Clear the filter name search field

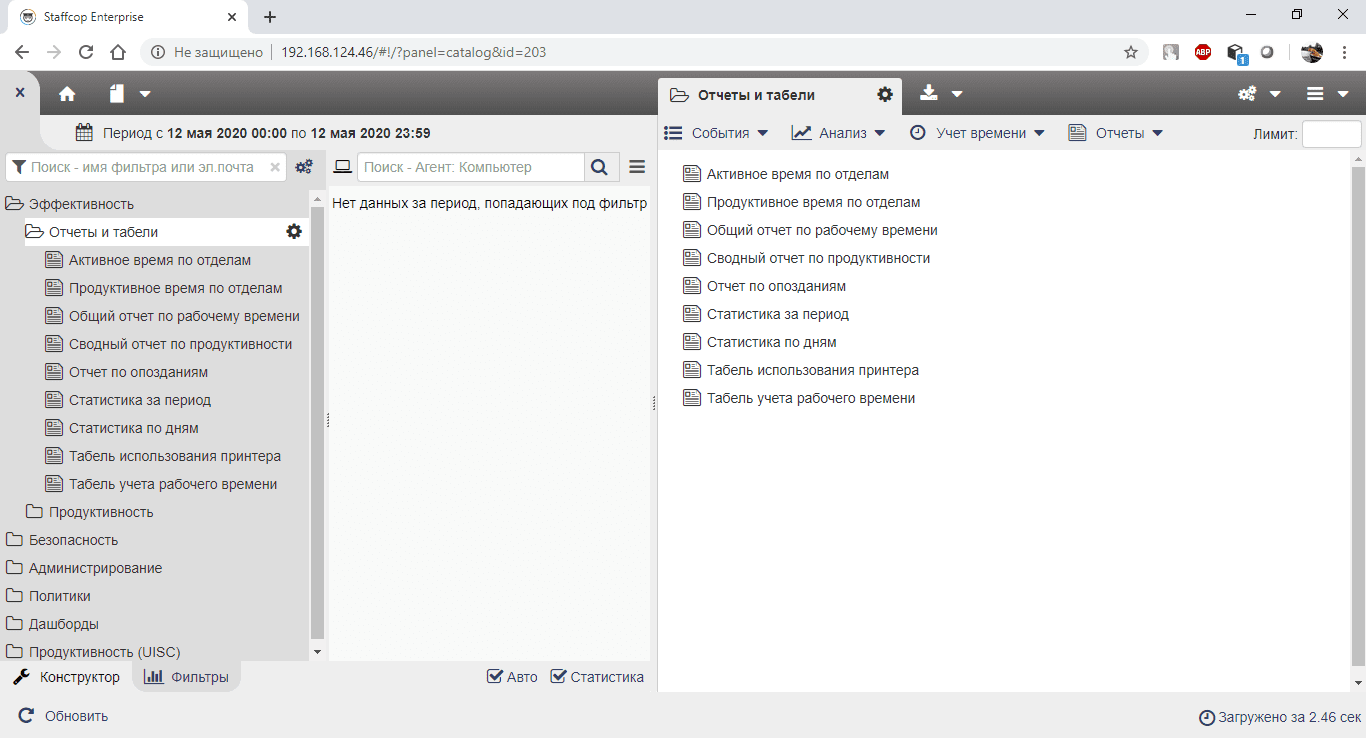[x=275, y=167]
